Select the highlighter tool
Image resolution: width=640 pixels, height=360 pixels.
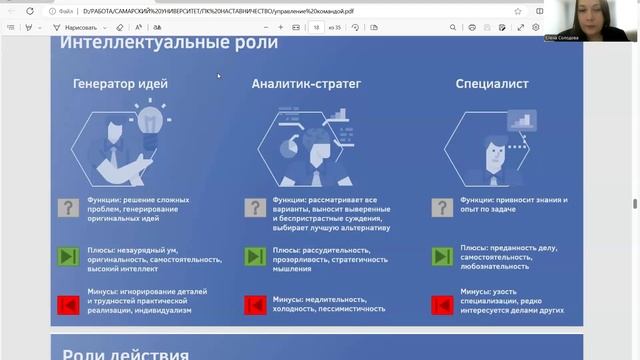(x=29, y=27)
